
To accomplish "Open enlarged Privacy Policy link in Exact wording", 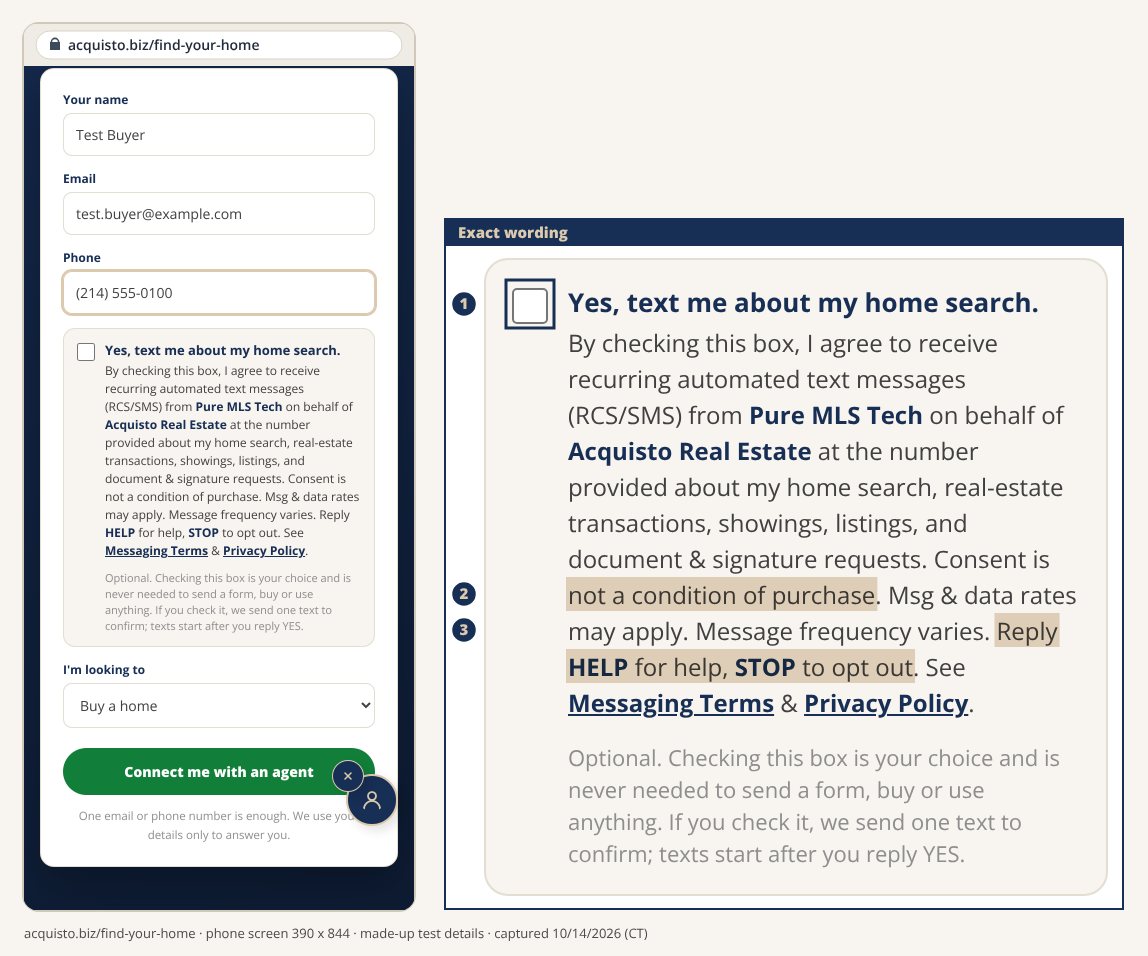I will (x=886, y=703).
